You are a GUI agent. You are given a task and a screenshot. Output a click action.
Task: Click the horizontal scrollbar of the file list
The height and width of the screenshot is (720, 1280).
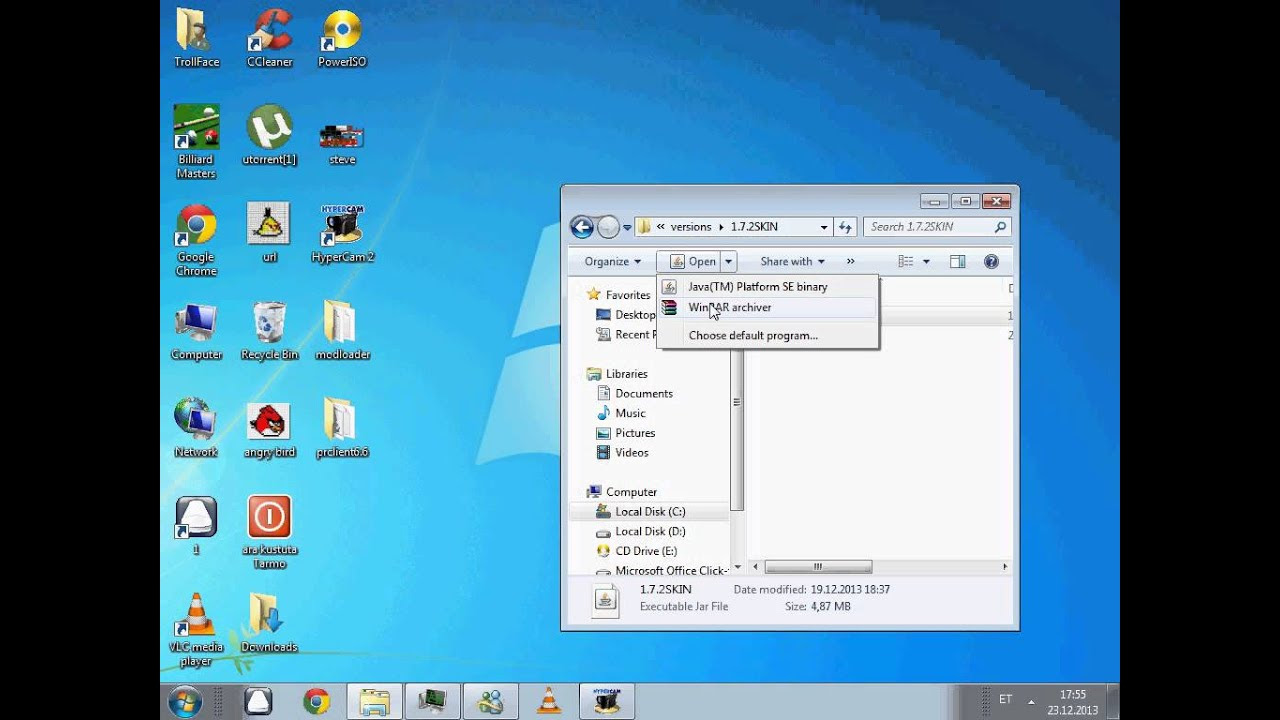(x=818, y=567)
